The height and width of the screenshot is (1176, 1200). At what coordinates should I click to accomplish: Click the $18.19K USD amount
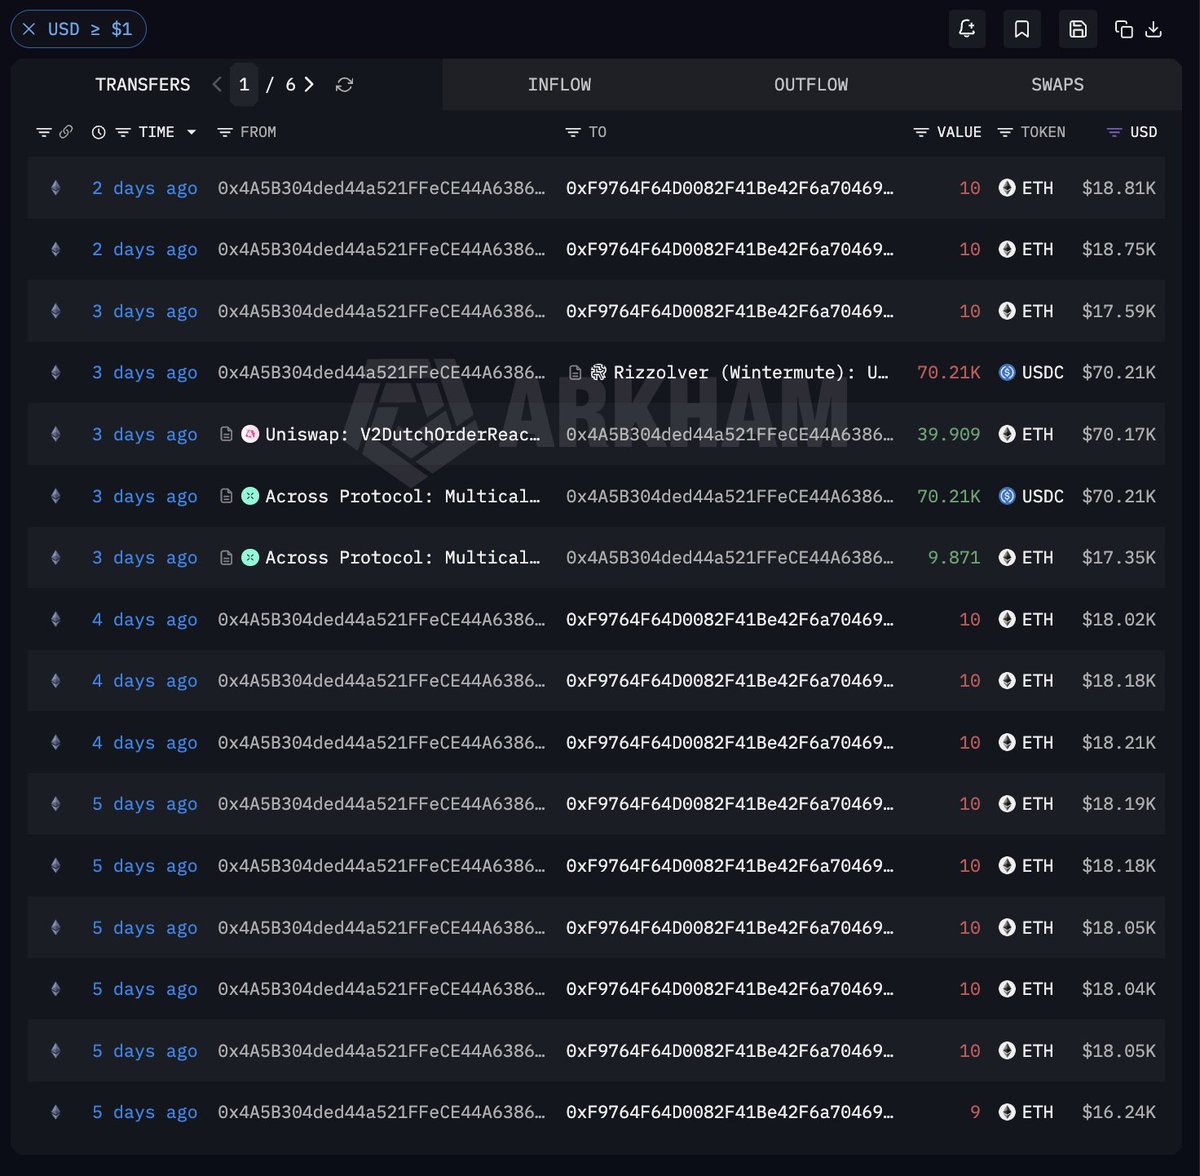[1119, 804]
